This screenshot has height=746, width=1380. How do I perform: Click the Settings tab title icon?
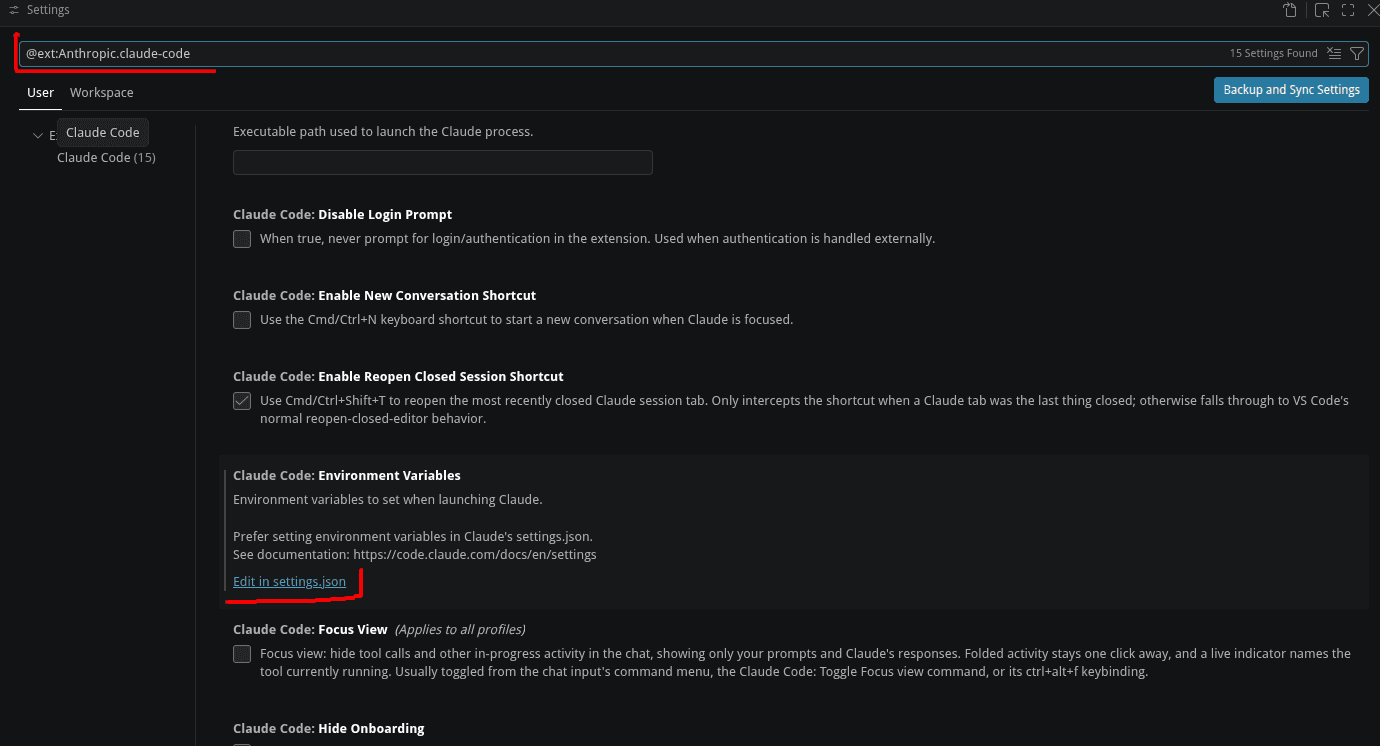(x=14, y=10)
